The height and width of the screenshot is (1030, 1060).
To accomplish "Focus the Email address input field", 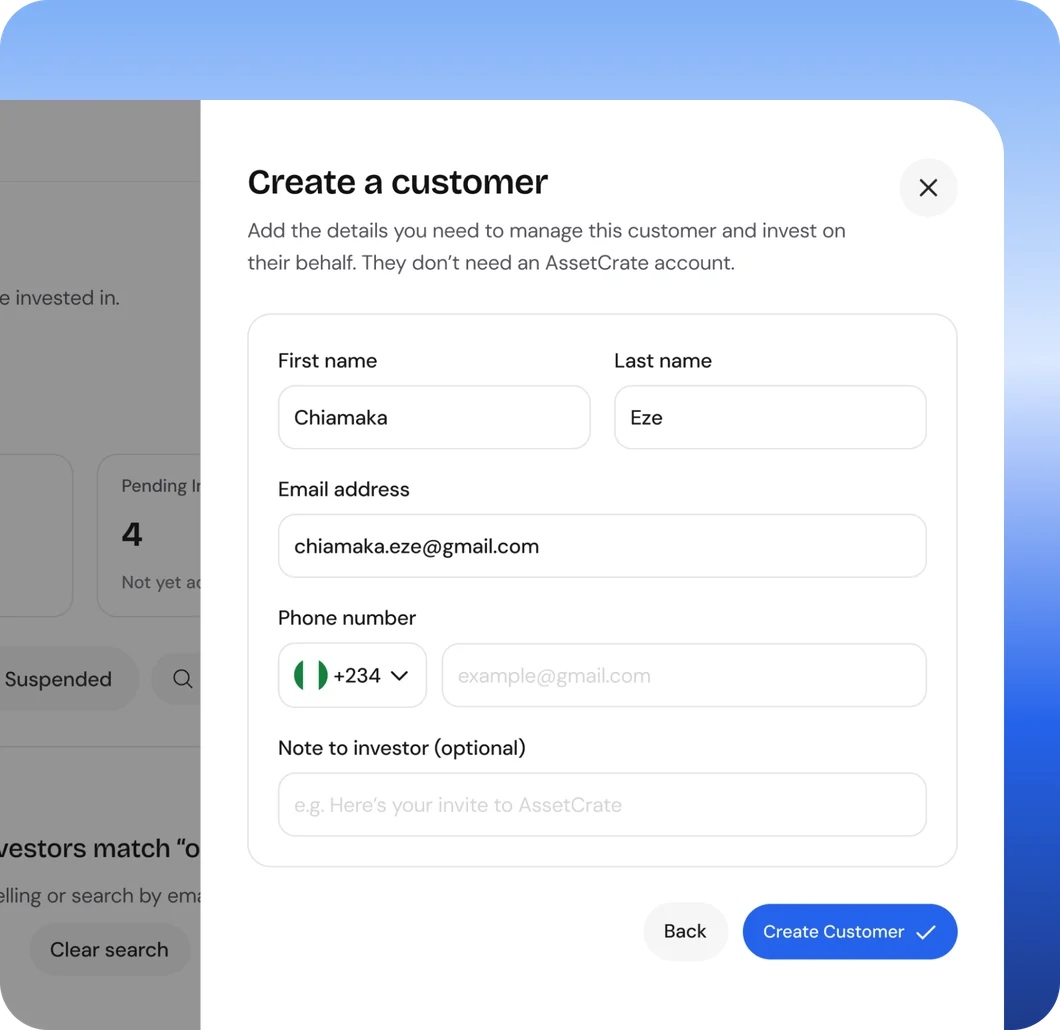I will tap(602, 545).
